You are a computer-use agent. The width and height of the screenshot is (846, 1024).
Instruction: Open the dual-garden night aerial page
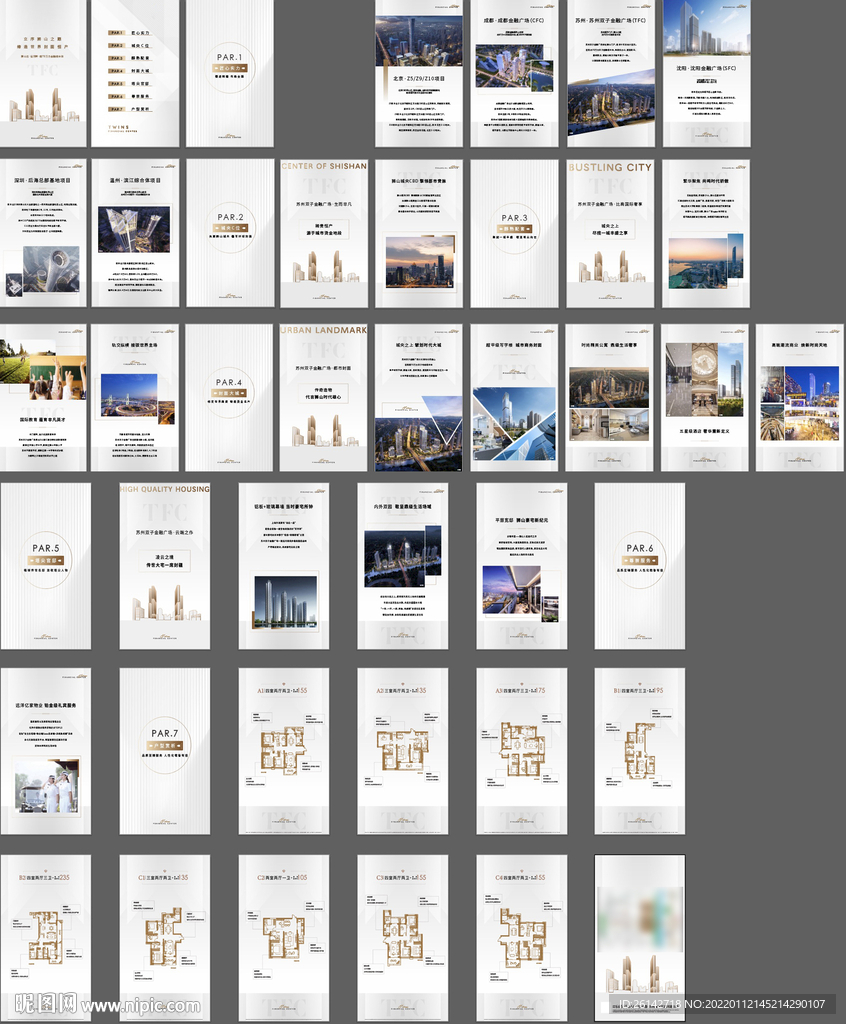click(x=402, y=566)
